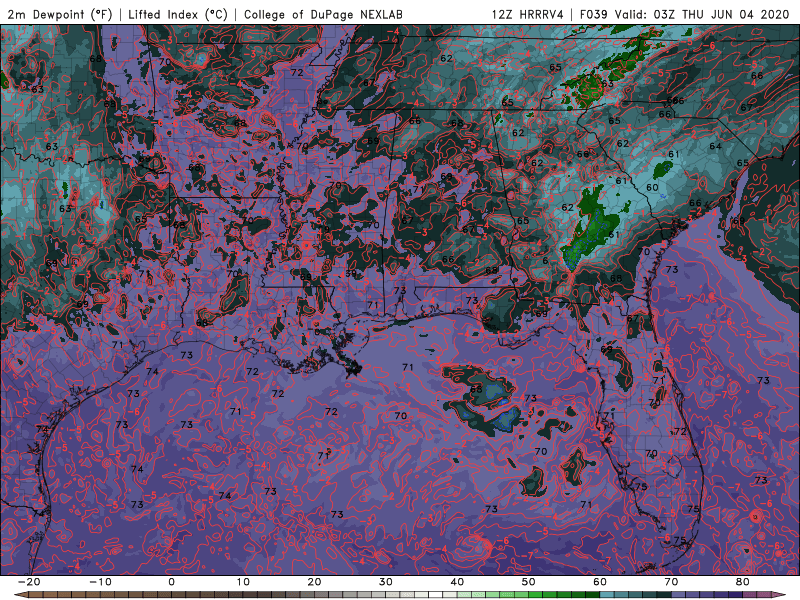This screenshot has height=600, width=800.
Task: Click the "F039" forecast hour text
Action: tap(594, 14)
